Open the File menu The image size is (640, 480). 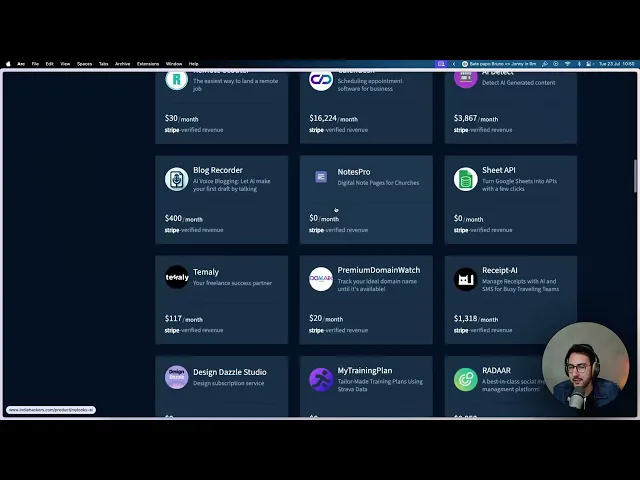pos(36,64)
